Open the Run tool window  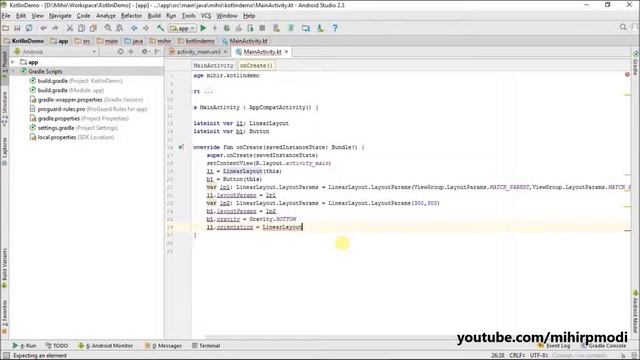24,346
